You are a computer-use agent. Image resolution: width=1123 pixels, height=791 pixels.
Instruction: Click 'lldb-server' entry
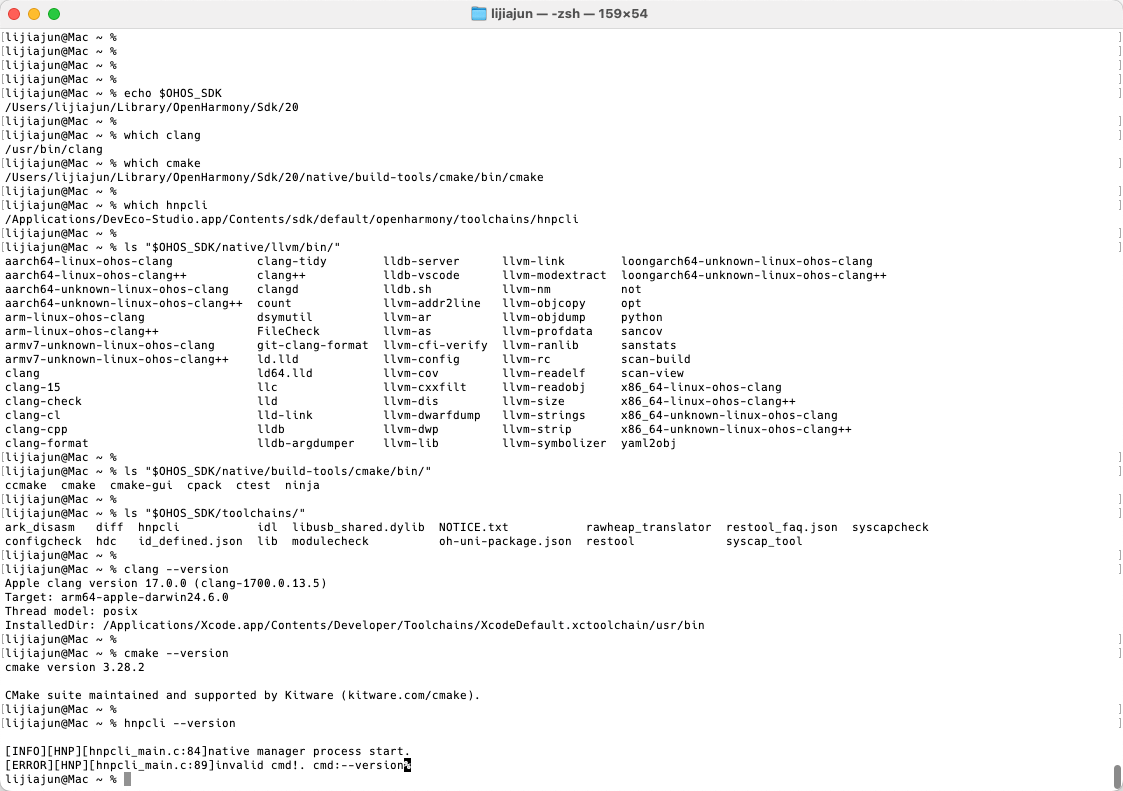coord(421,262)
